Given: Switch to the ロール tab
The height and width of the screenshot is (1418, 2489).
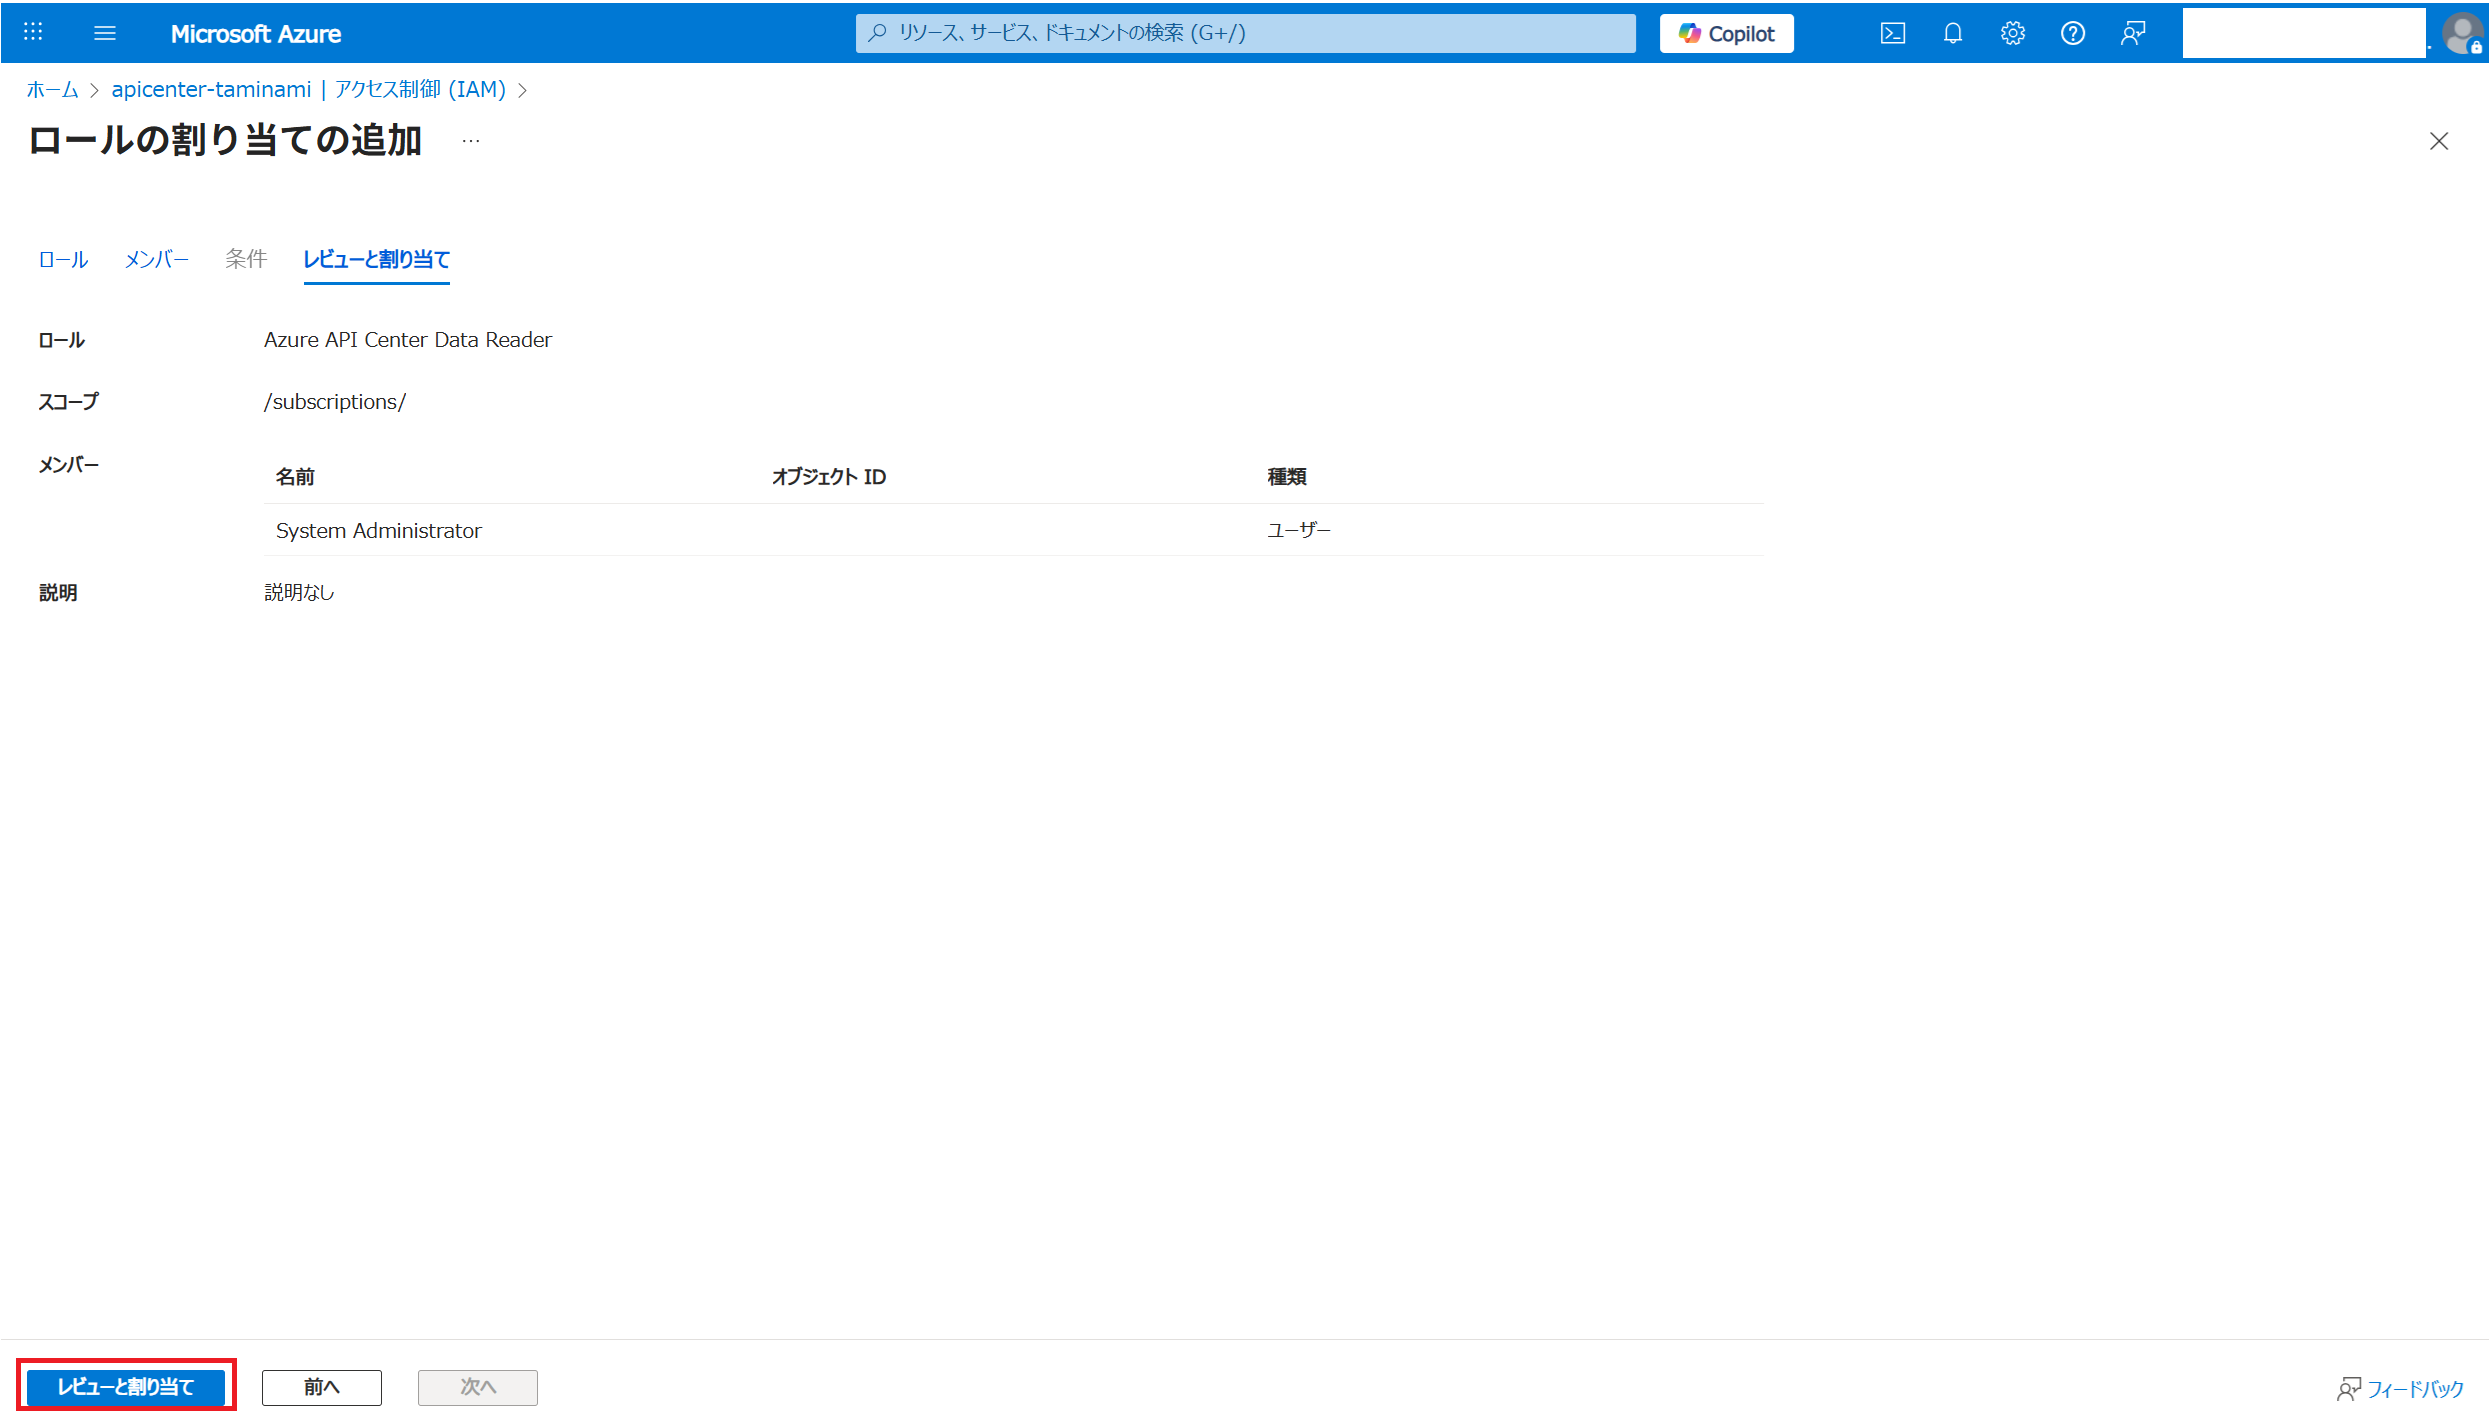Looking at the screenshot, I should point(63,260).
